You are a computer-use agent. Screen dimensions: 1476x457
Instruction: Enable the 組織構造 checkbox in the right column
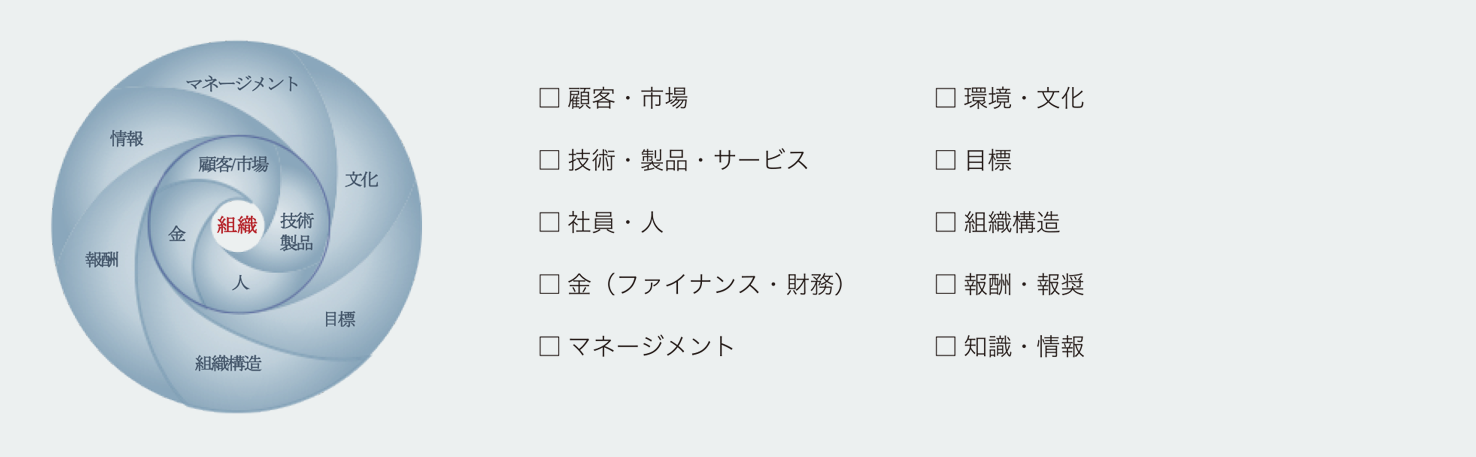(945, 222)
